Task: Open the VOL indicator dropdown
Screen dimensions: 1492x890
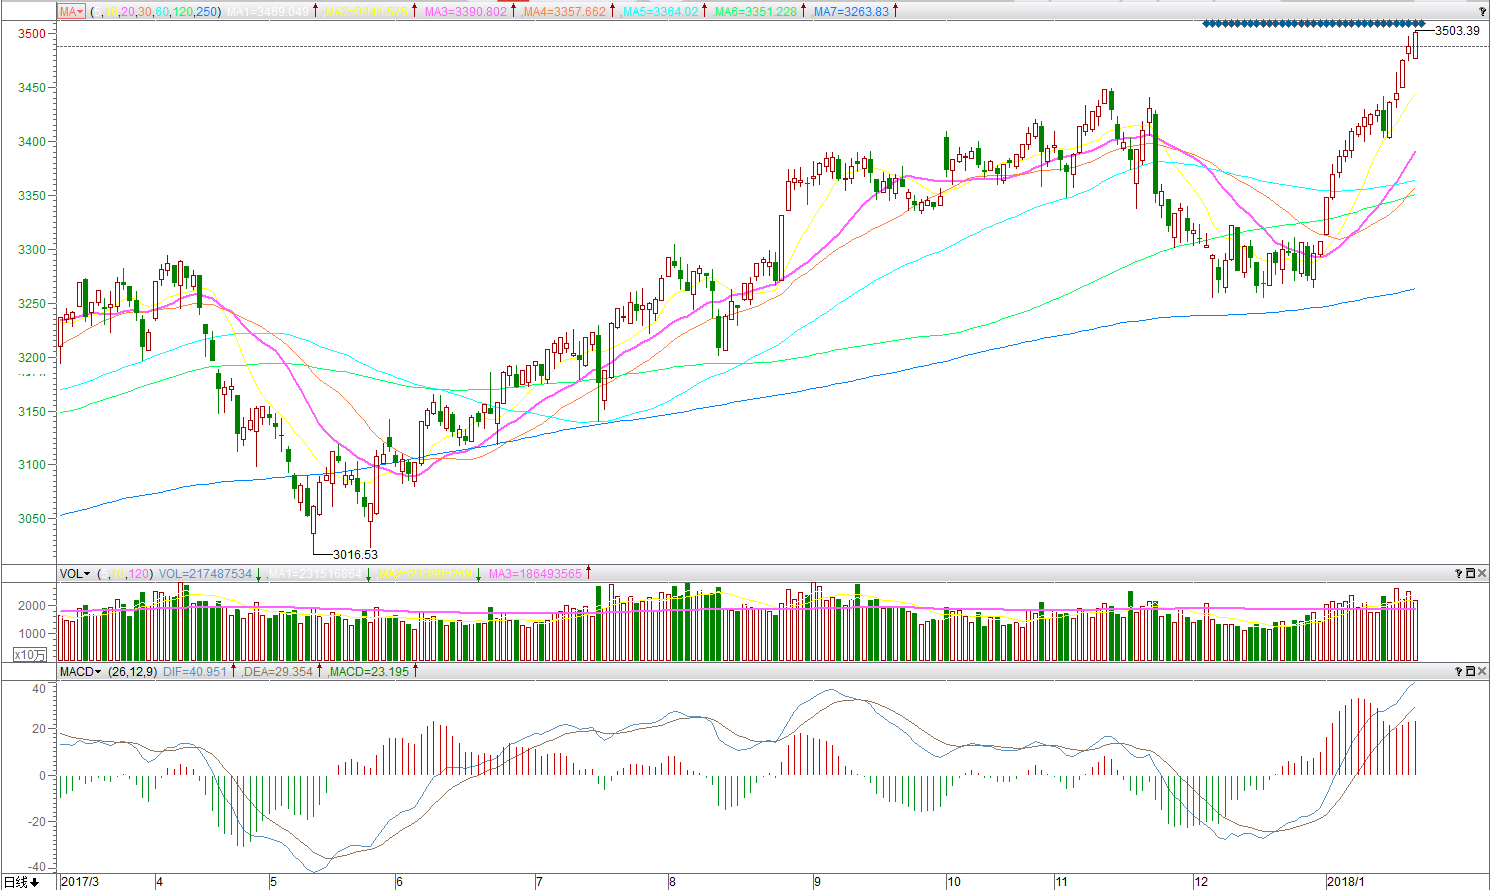Action: [75, 574]
